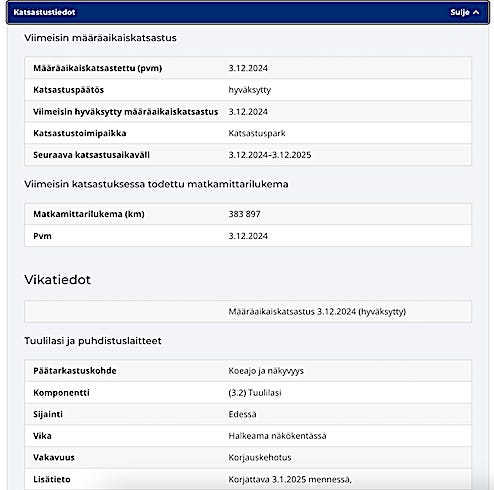
Task: Click the Lisätieto label
Action: [52, 479]
